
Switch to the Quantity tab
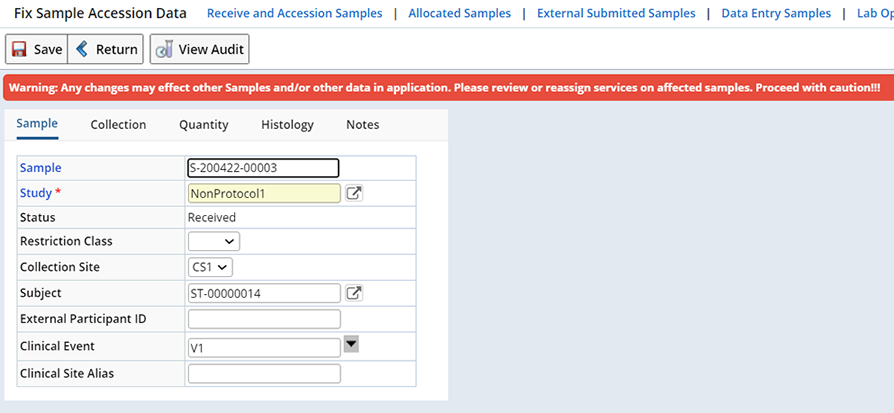click(204, 124)
